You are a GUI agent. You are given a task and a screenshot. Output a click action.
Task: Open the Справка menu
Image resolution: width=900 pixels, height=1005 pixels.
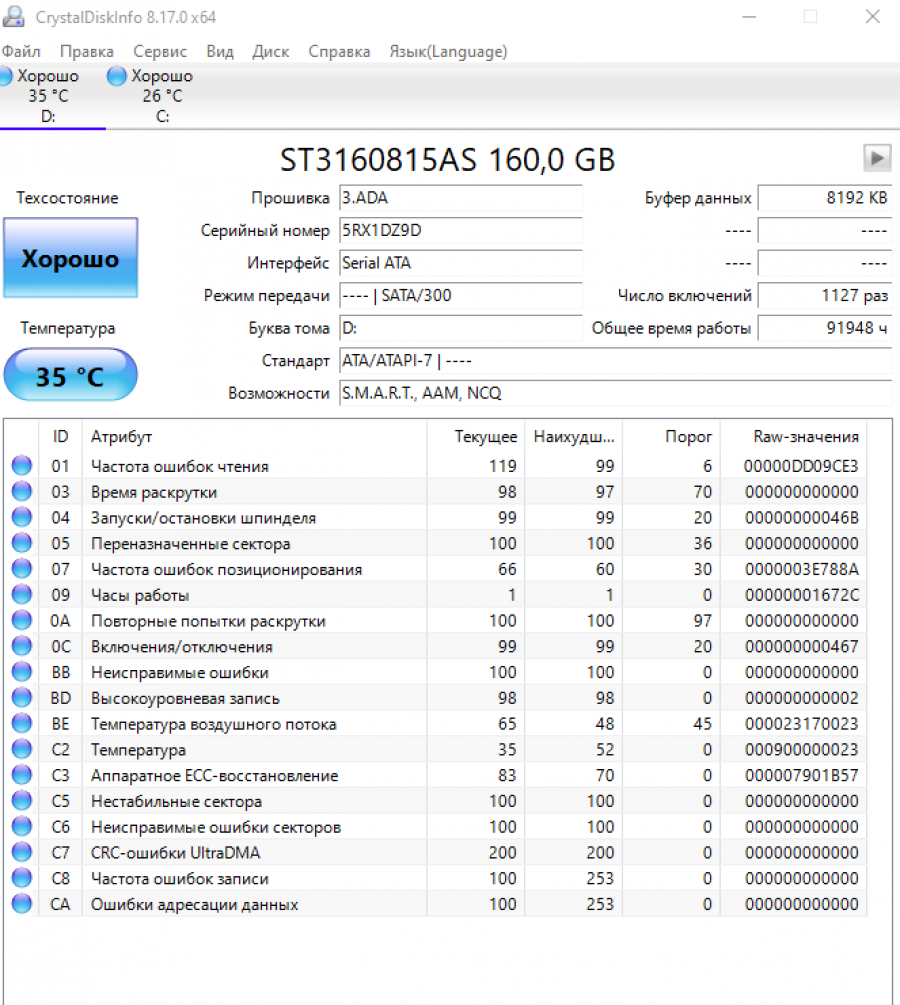[339, 51]
